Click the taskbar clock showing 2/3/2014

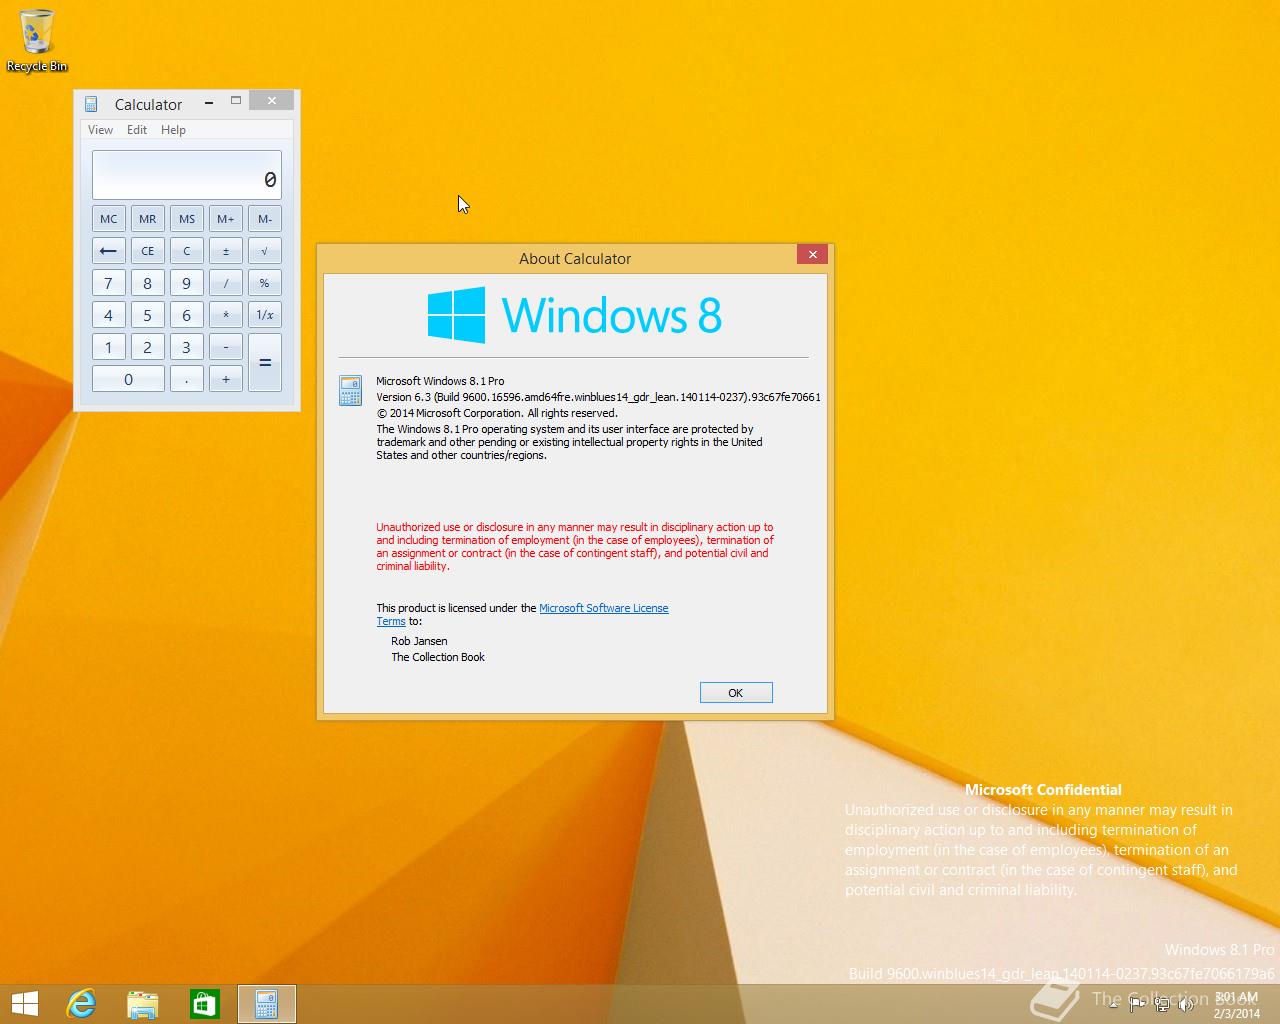pyautogui.click(x=1237, y=1005)
